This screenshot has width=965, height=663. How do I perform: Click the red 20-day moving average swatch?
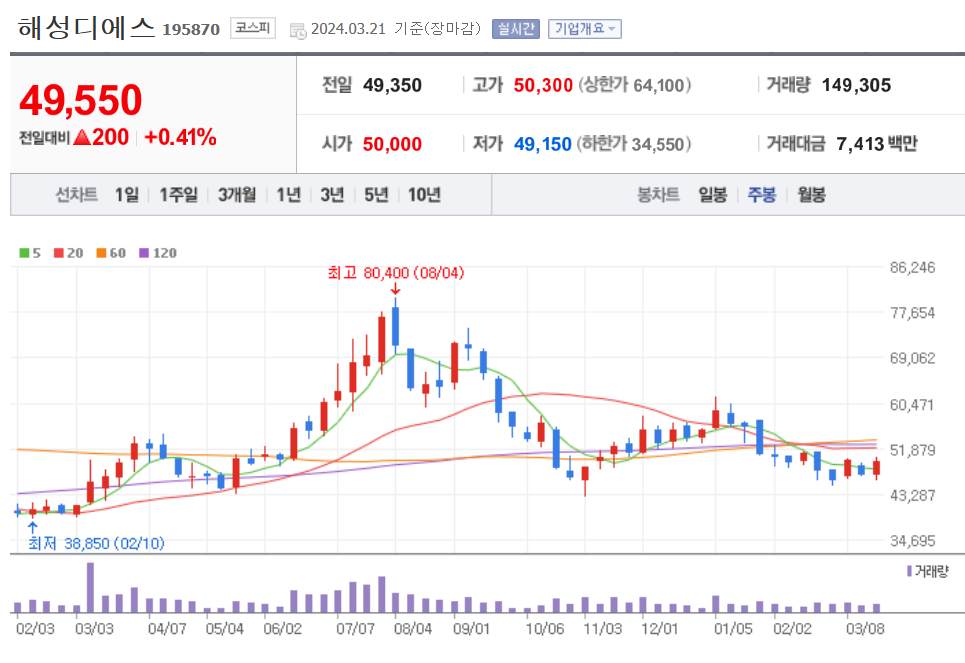(58, 253)
